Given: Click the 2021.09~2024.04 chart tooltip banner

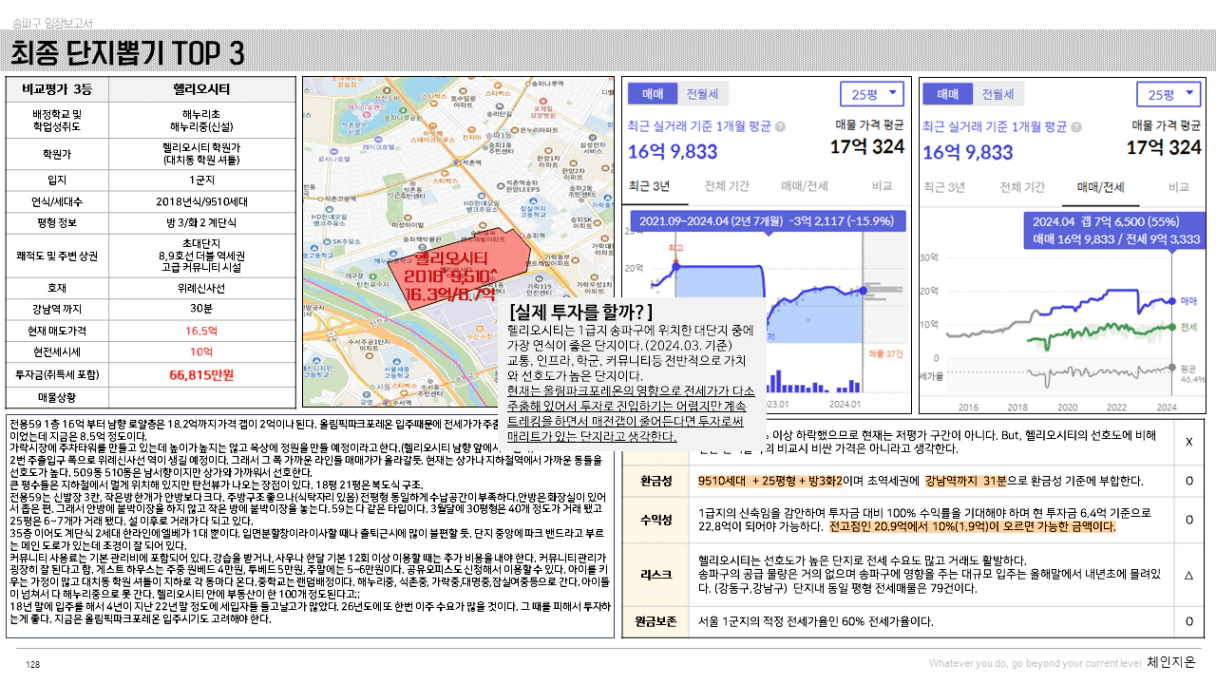Looking at the screenshot, I should click(x=768, y=221).
